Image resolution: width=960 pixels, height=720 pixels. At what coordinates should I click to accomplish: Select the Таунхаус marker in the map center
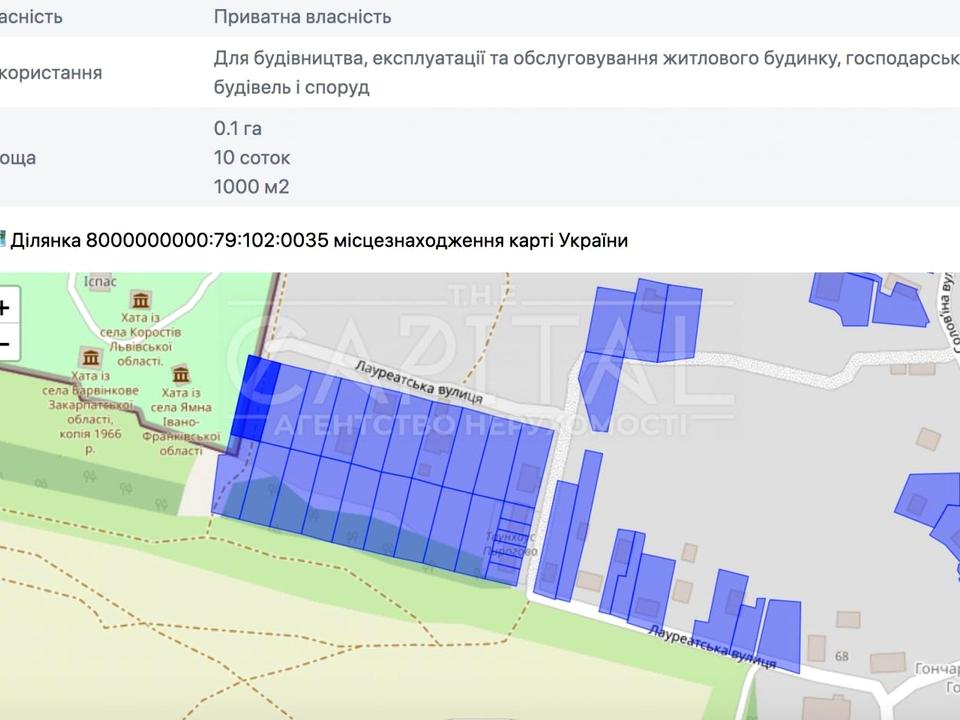(512, 540)
